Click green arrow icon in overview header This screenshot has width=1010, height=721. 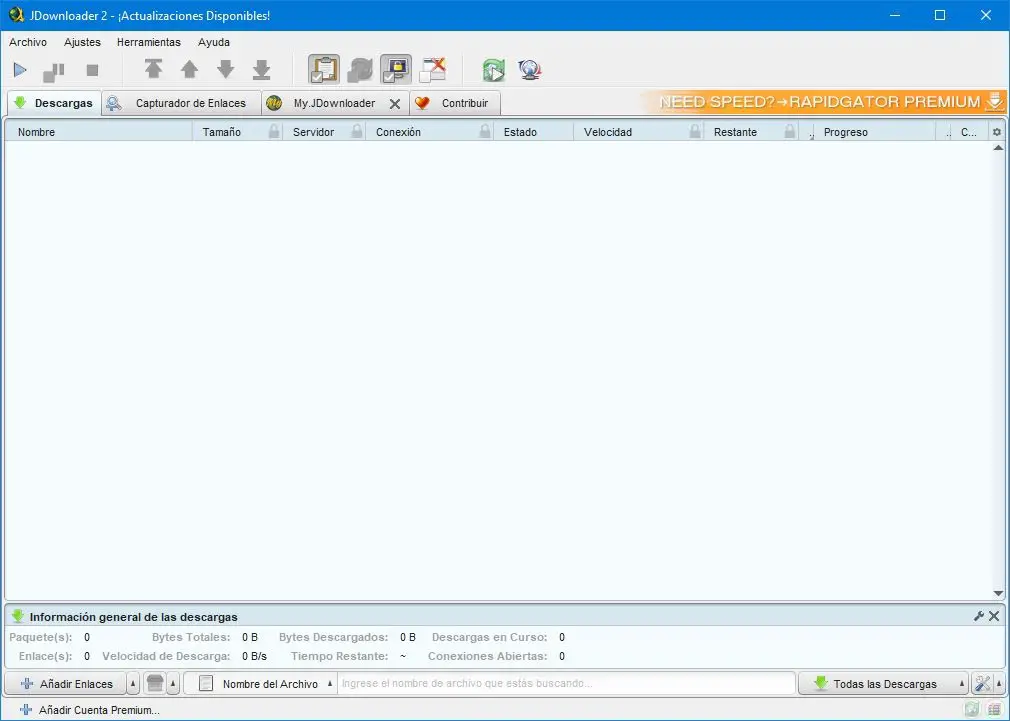click(x=17, y=616)
